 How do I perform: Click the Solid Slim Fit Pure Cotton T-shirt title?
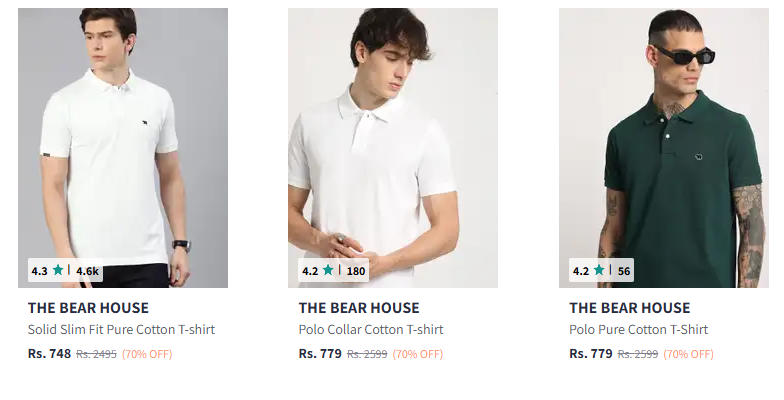click(121, 329)
